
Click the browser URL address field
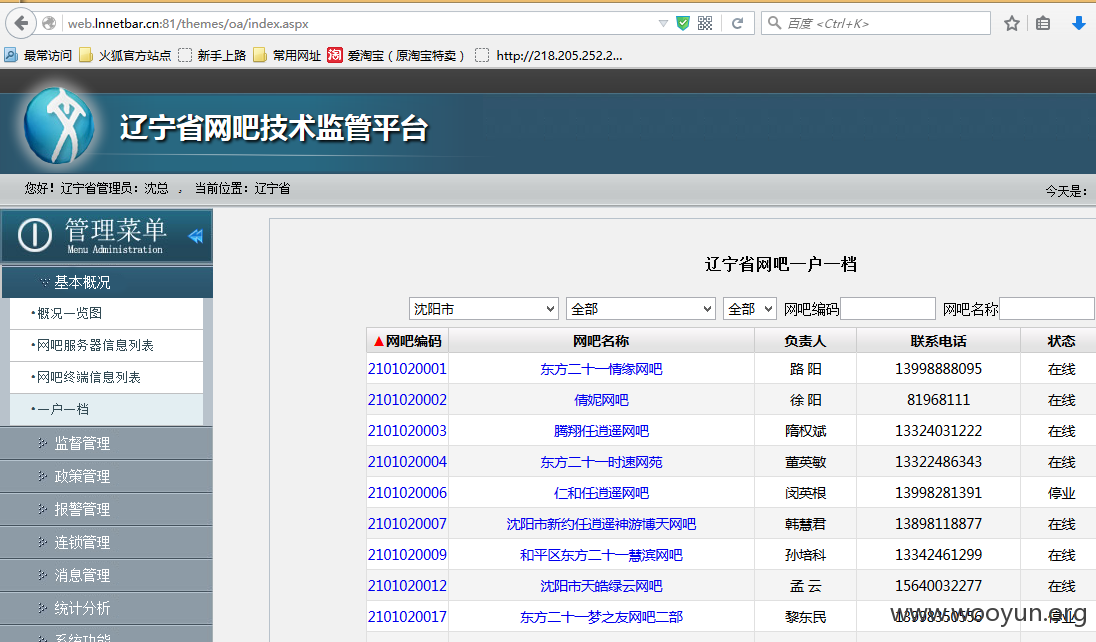pyautogui.click(x=360, y=23)
